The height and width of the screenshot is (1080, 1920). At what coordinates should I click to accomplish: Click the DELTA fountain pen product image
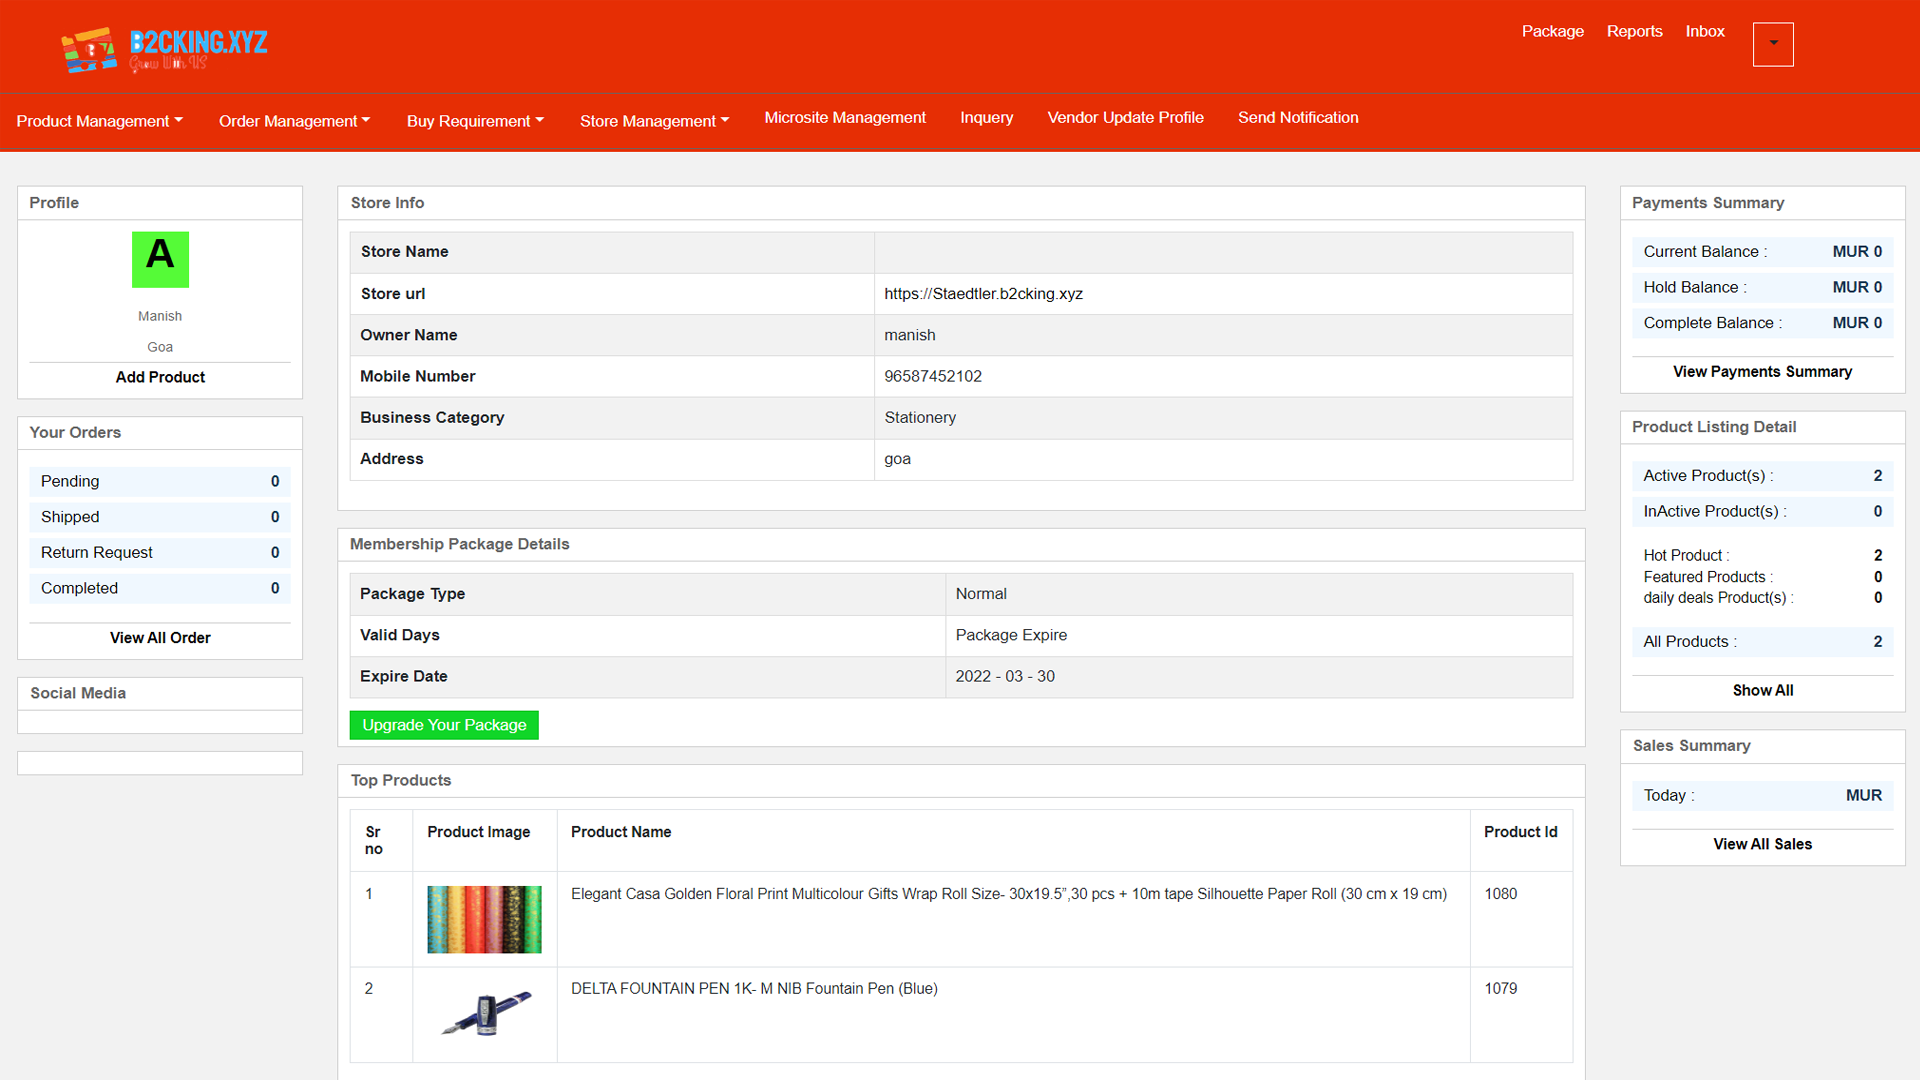pyautogui.click(x=484, y=1012)
